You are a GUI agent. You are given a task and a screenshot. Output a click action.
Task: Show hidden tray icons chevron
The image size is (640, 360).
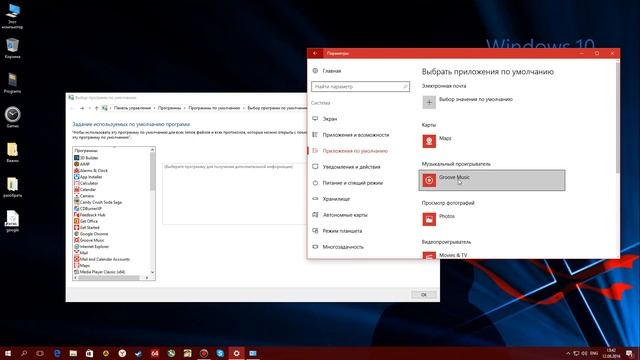coord(568,353)
